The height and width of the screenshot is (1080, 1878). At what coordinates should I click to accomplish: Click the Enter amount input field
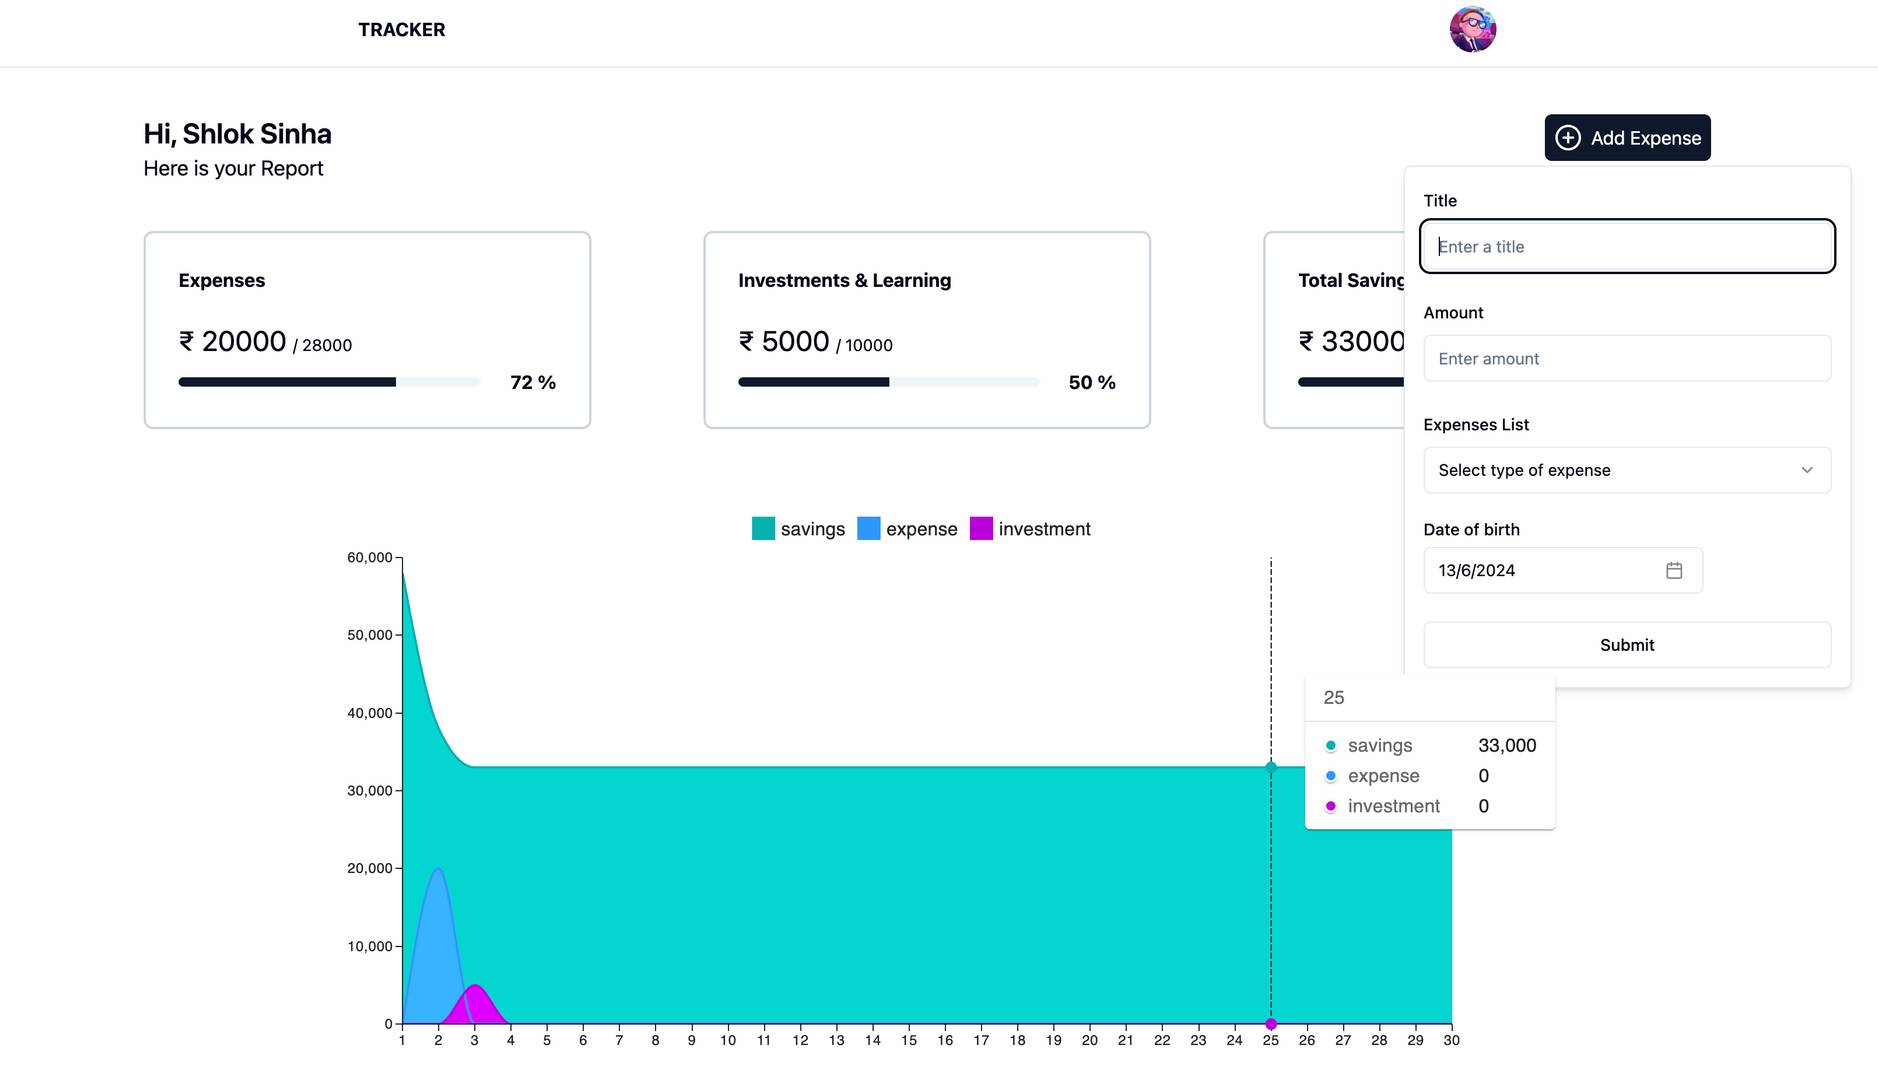1627,358
